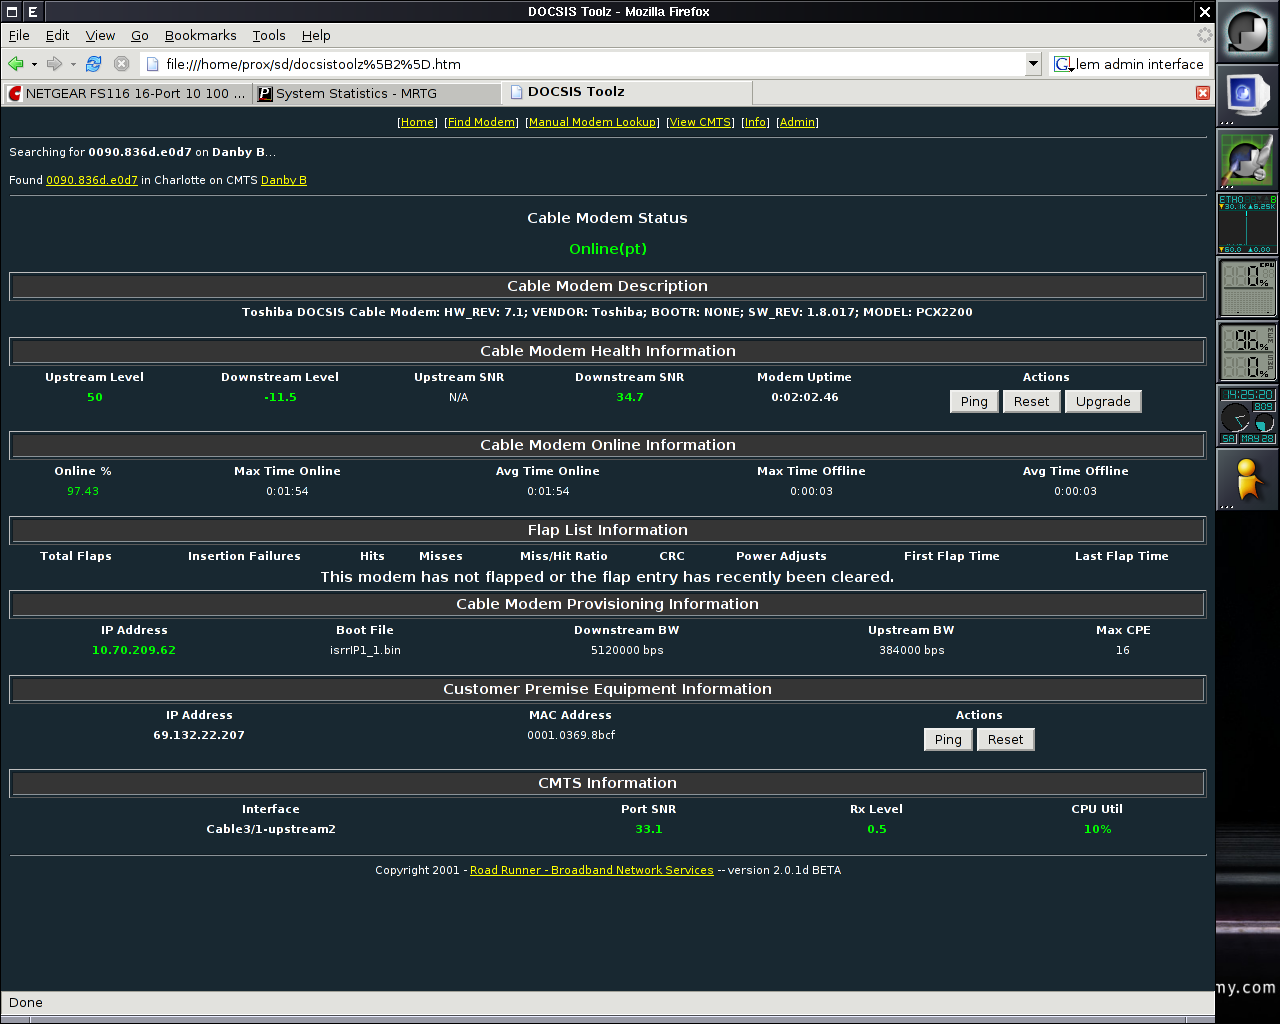Ping the cable modem

(x=974, y=401)
